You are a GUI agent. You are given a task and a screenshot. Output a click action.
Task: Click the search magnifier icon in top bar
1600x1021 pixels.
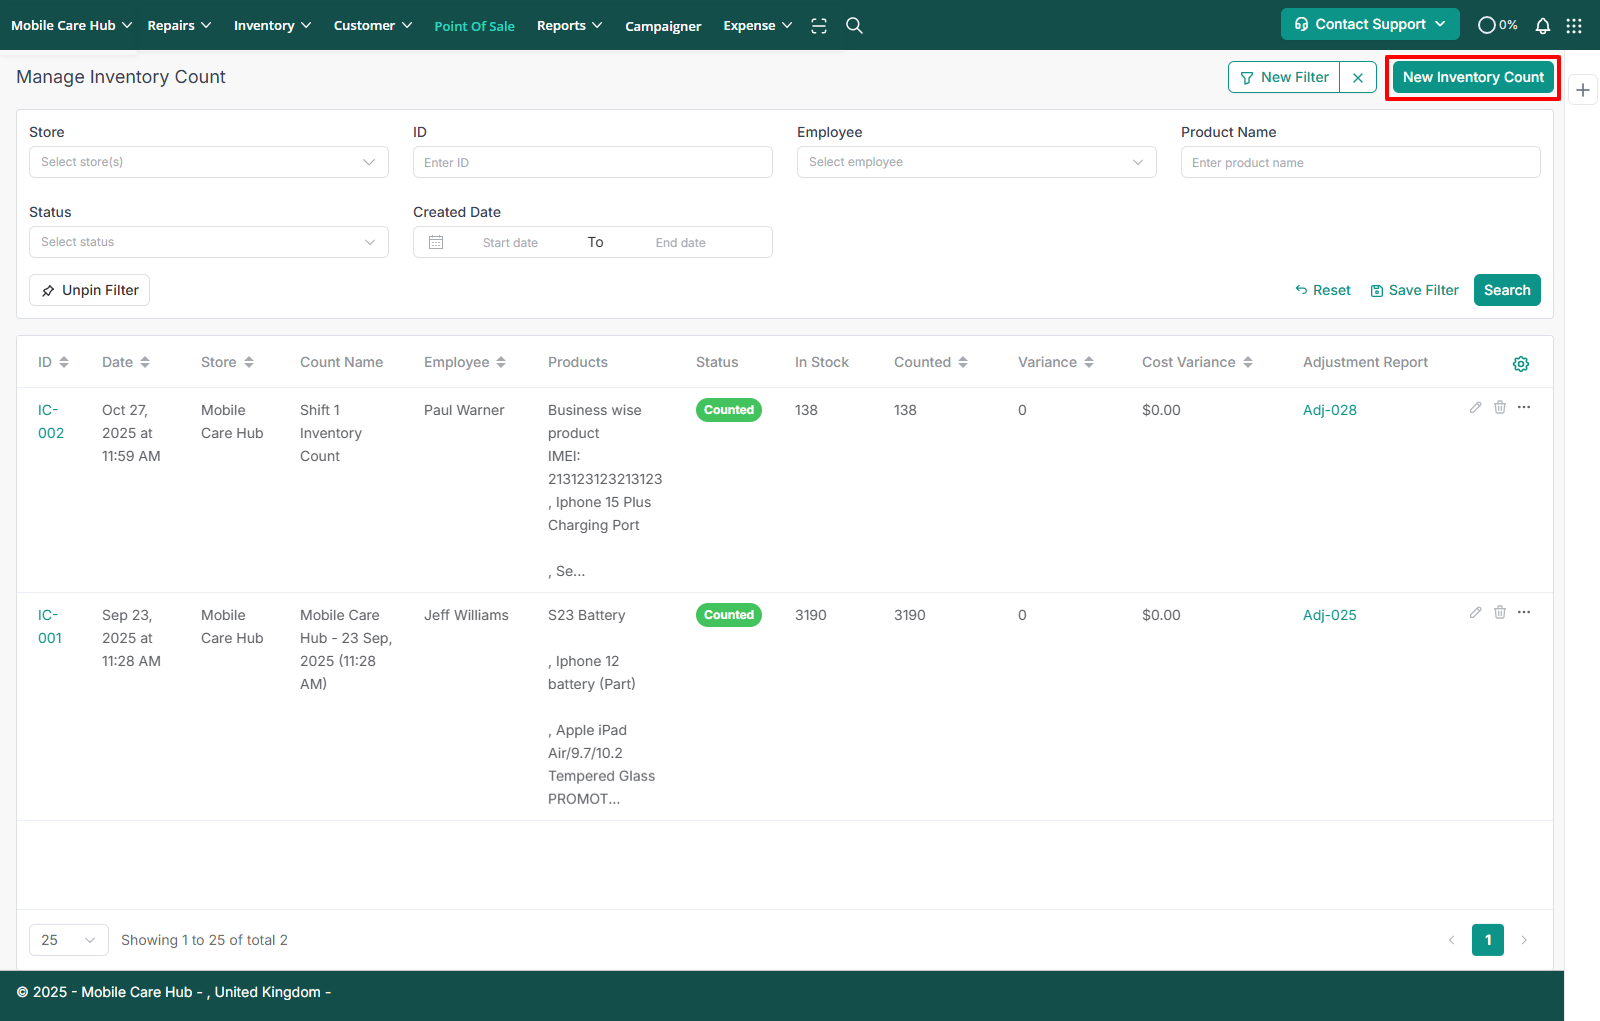(x=854, y=26)
